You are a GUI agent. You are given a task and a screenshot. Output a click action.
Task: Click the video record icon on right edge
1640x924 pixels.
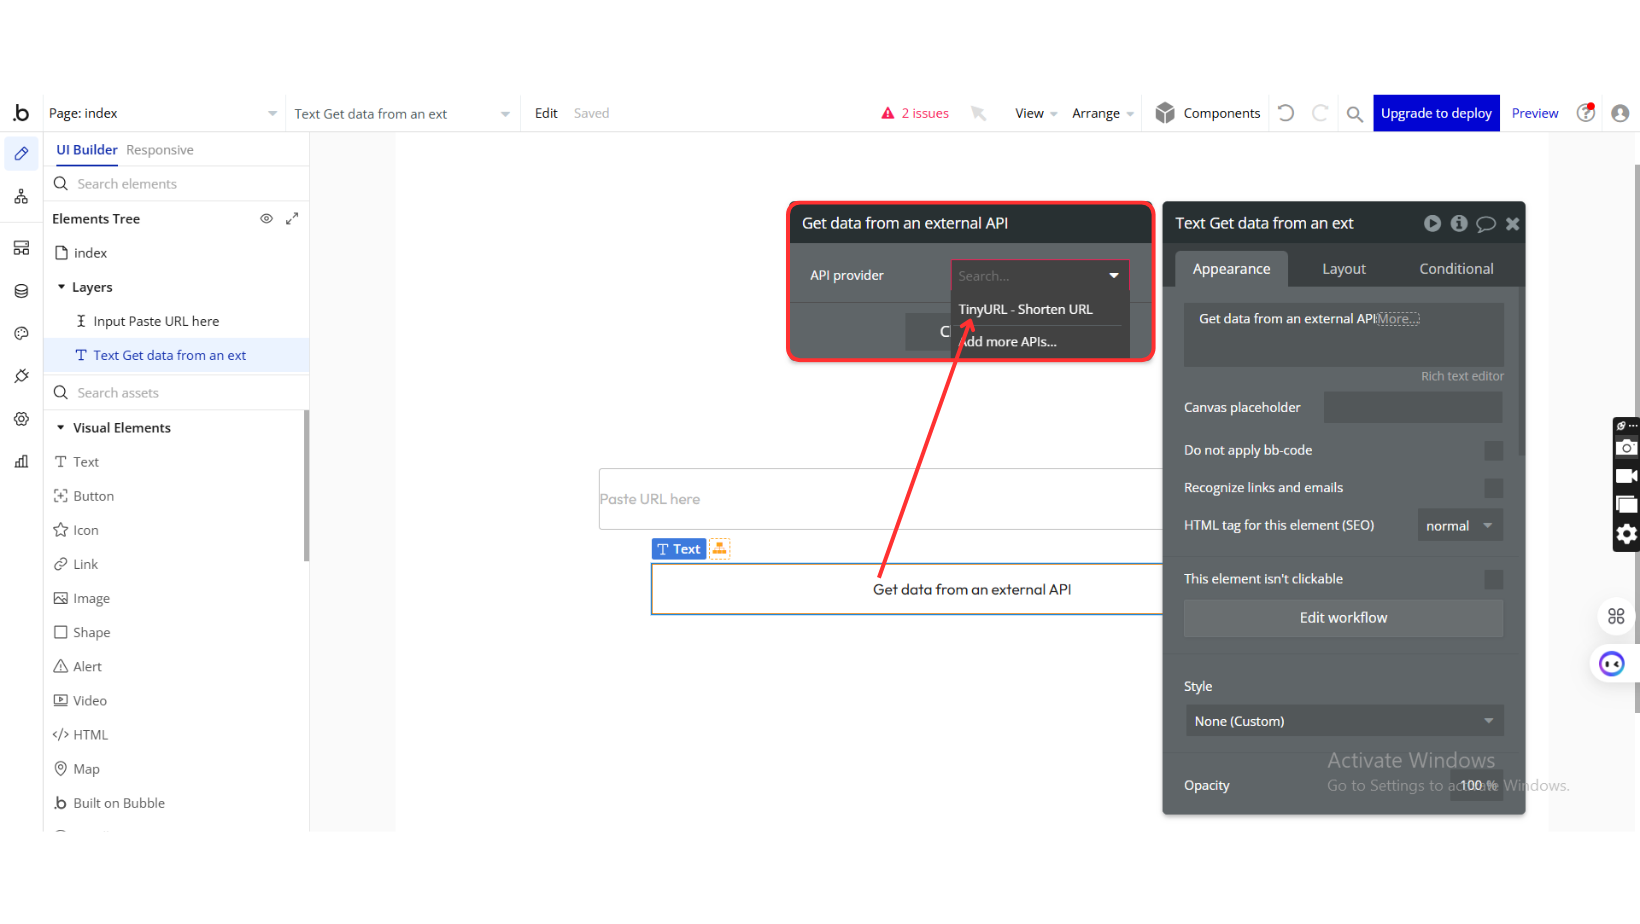1627,476
